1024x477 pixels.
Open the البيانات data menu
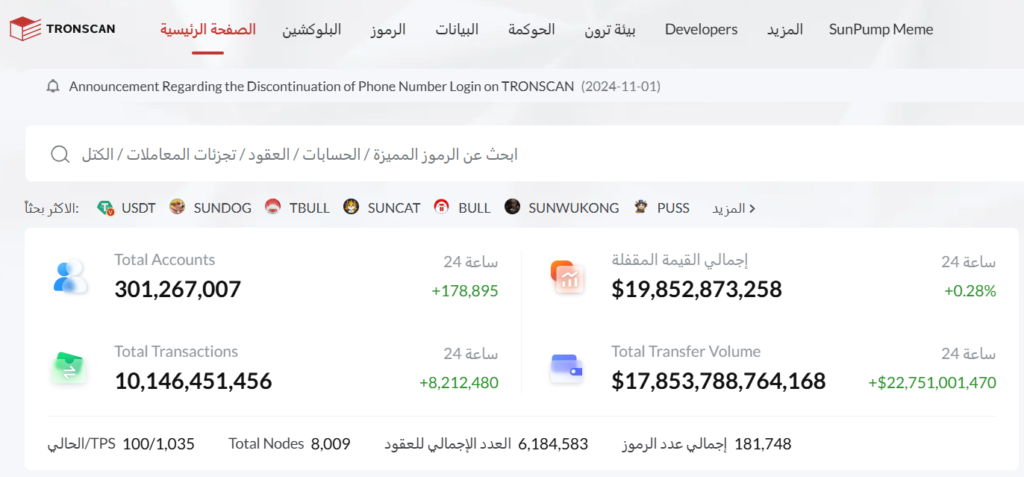457,29
